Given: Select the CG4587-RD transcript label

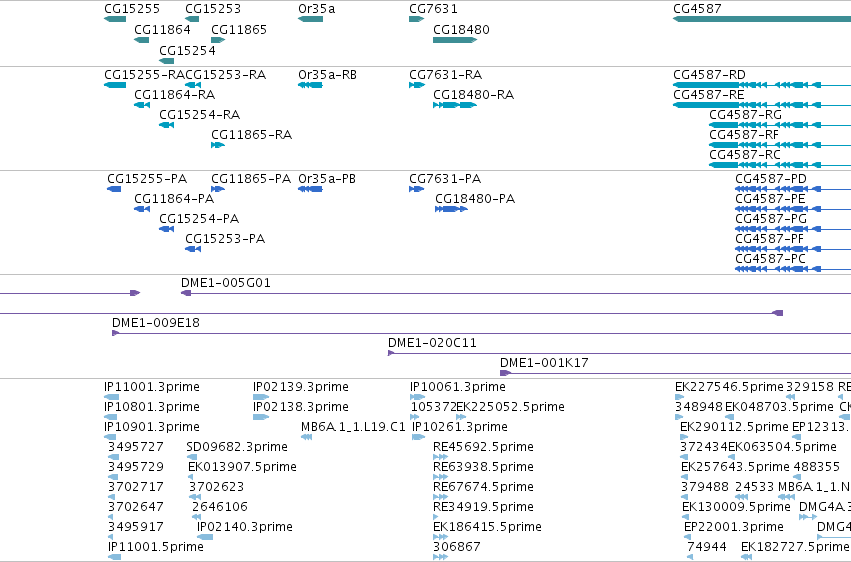Looking at the screenshot, I should tap(709, 74).
